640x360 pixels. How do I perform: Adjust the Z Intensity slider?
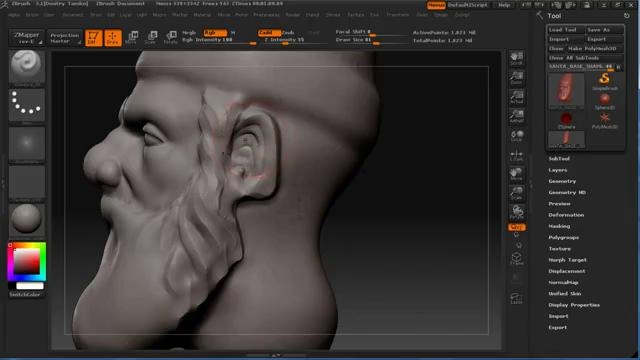[x=292, y=40]
